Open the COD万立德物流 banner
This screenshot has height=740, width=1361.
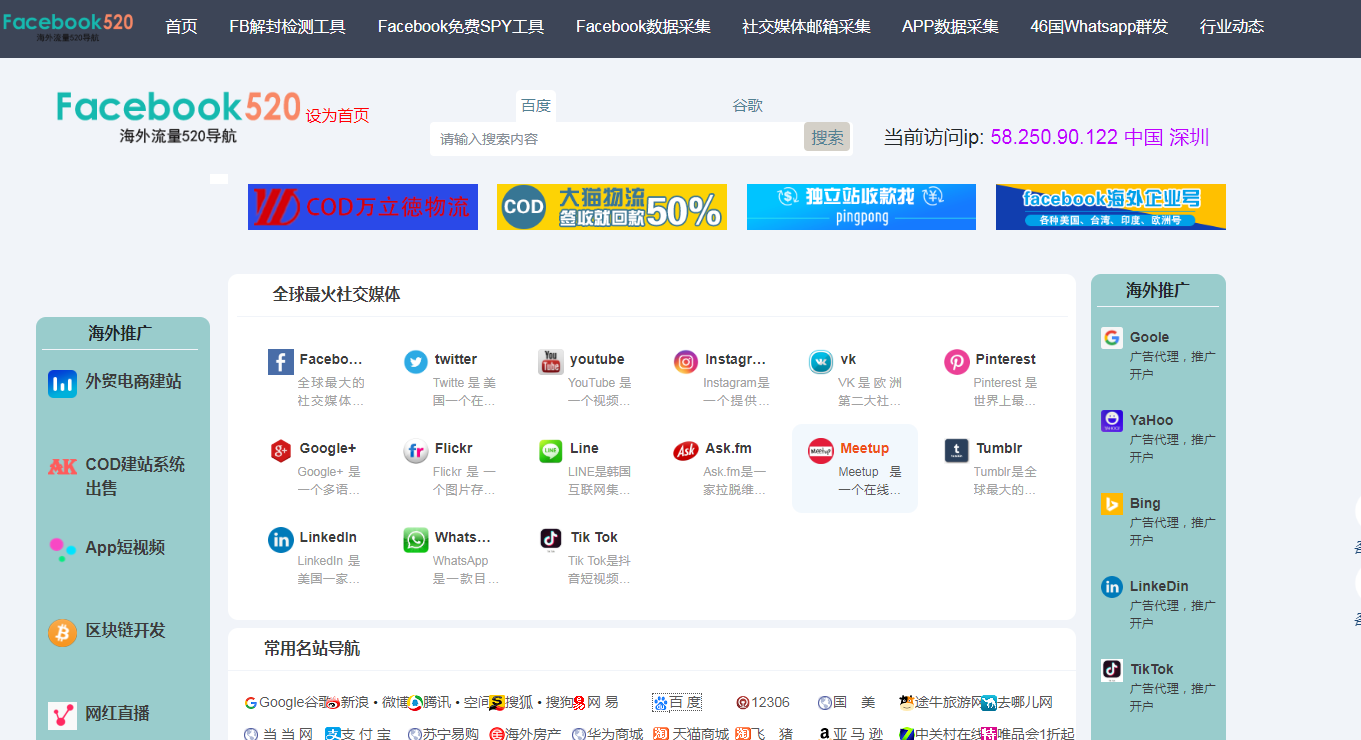[363, 207]
